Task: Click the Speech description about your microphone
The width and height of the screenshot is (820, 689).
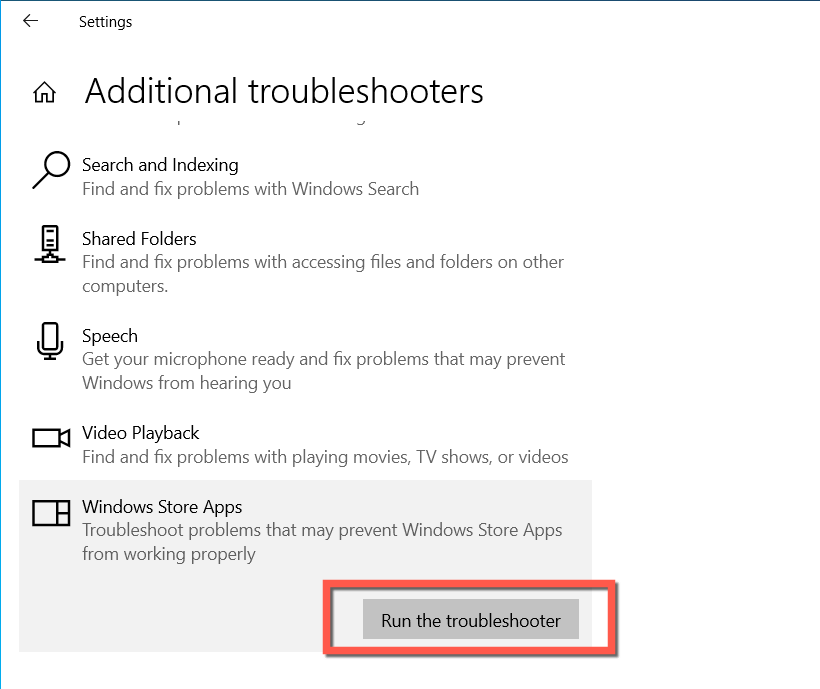Action: click(x=323, y=370)
